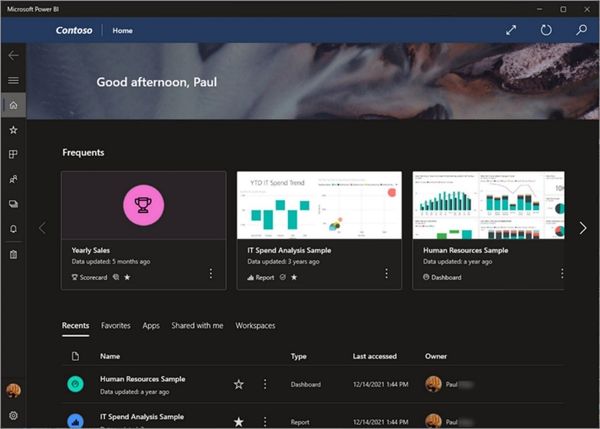Click 'Report' type cell in IT Spend row
The height and width of the screenshot is (429, 600).
point(300,422)
